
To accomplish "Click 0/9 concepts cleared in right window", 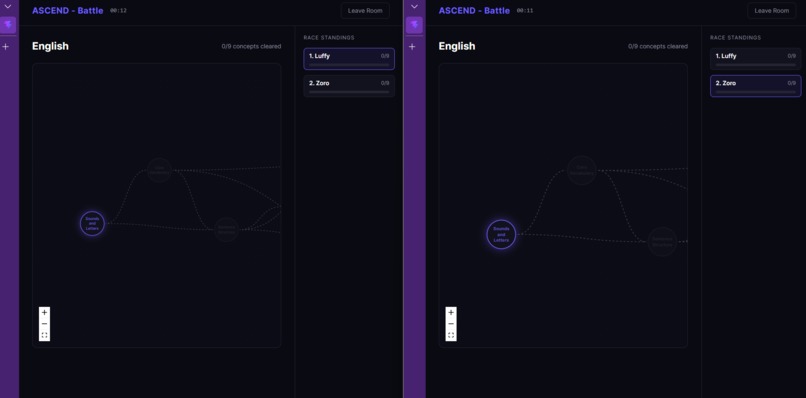I will click(x=658, y=46).
